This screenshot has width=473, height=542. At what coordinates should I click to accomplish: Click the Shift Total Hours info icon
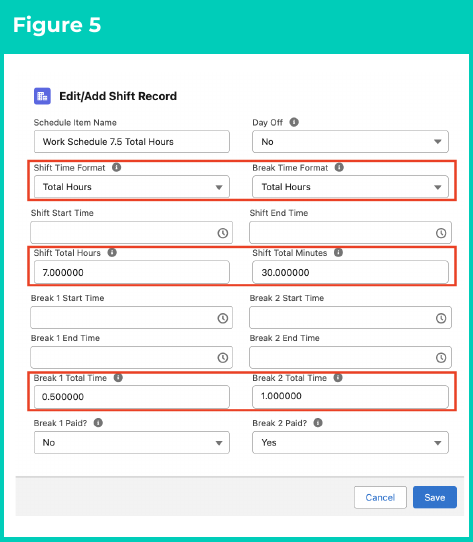pos(112,252)
